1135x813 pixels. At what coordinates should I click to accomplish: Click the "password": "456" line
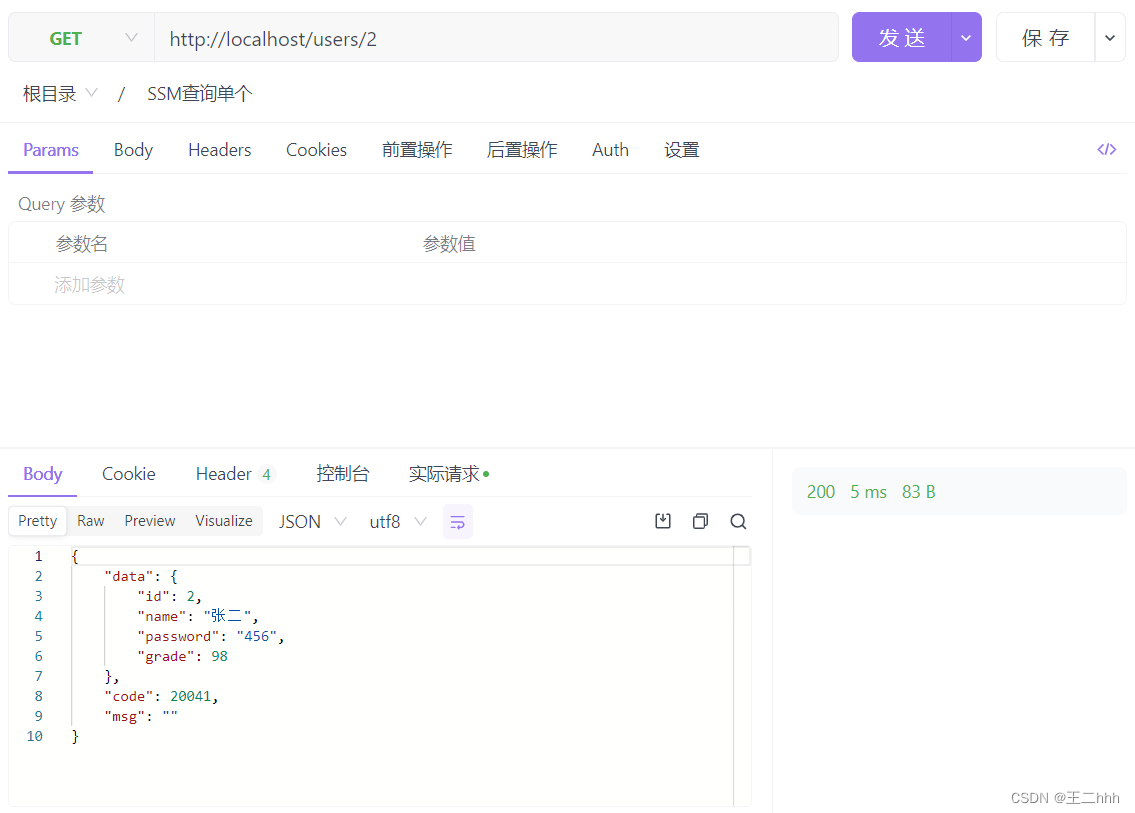[x=211, y=636]
